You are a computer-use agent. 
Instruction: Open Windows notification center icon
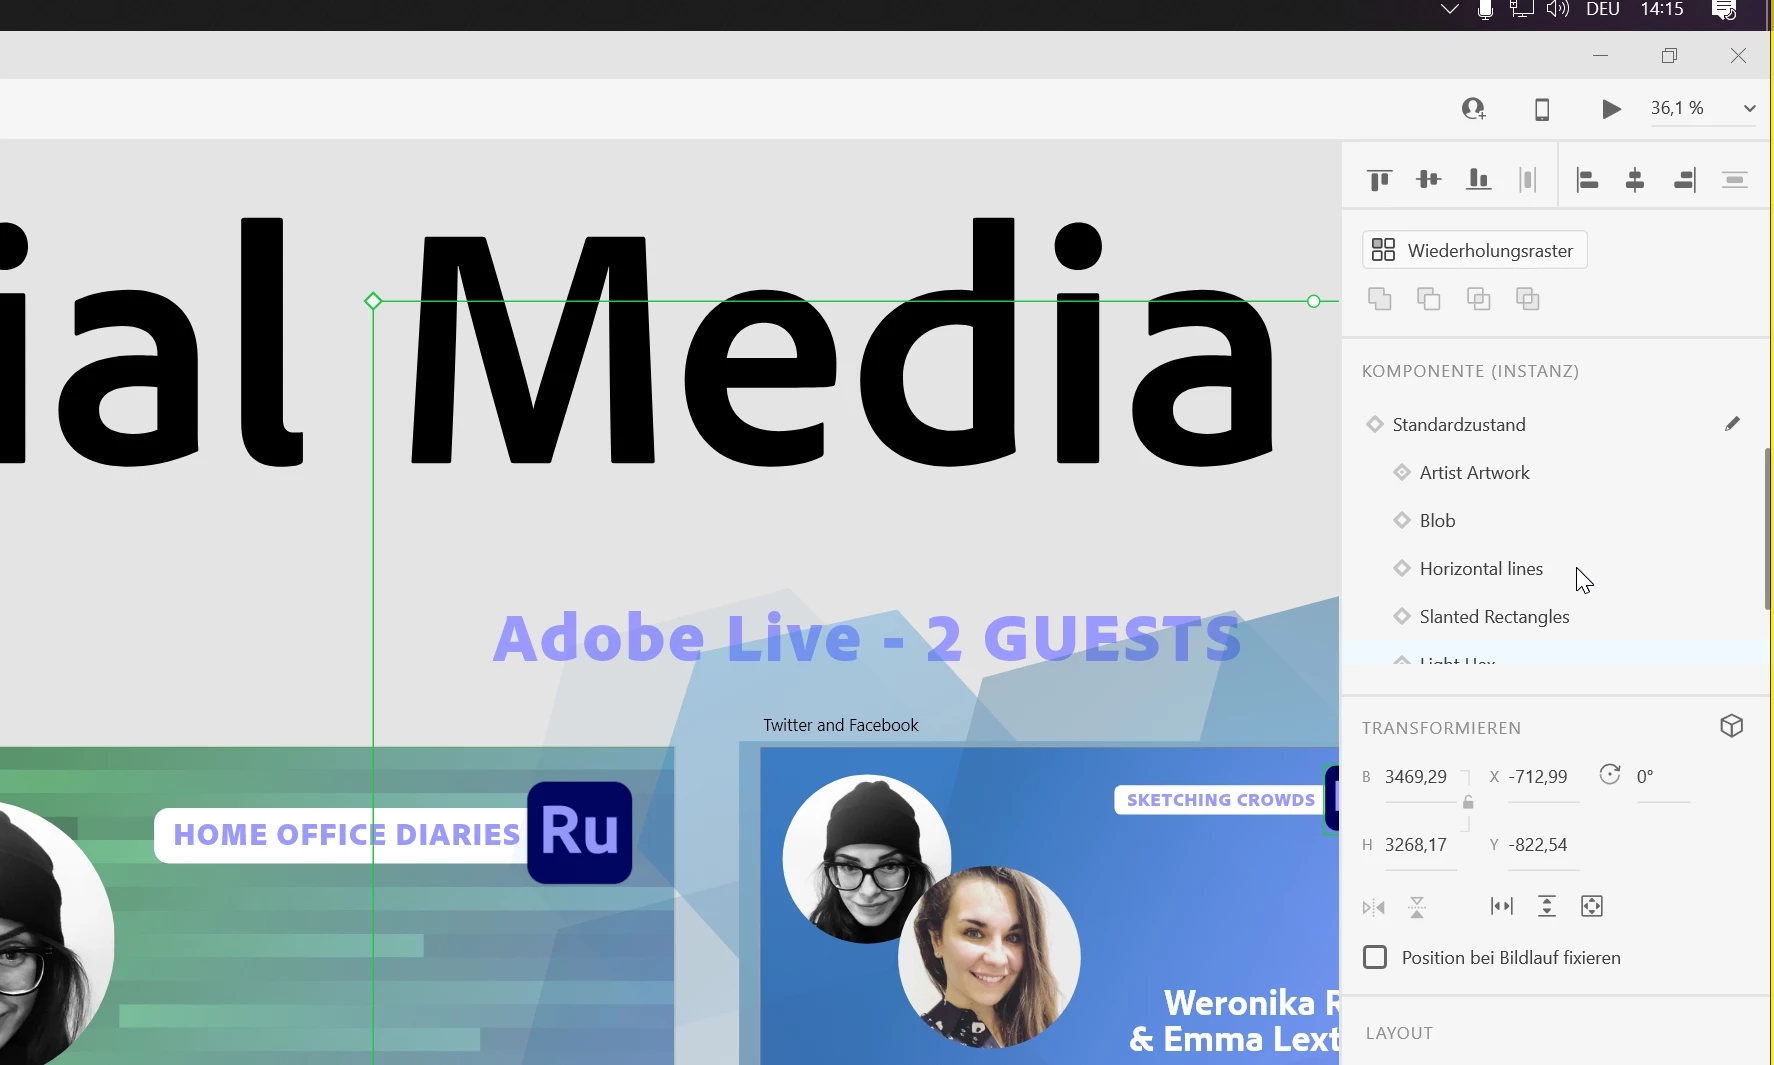point(1725,10)
